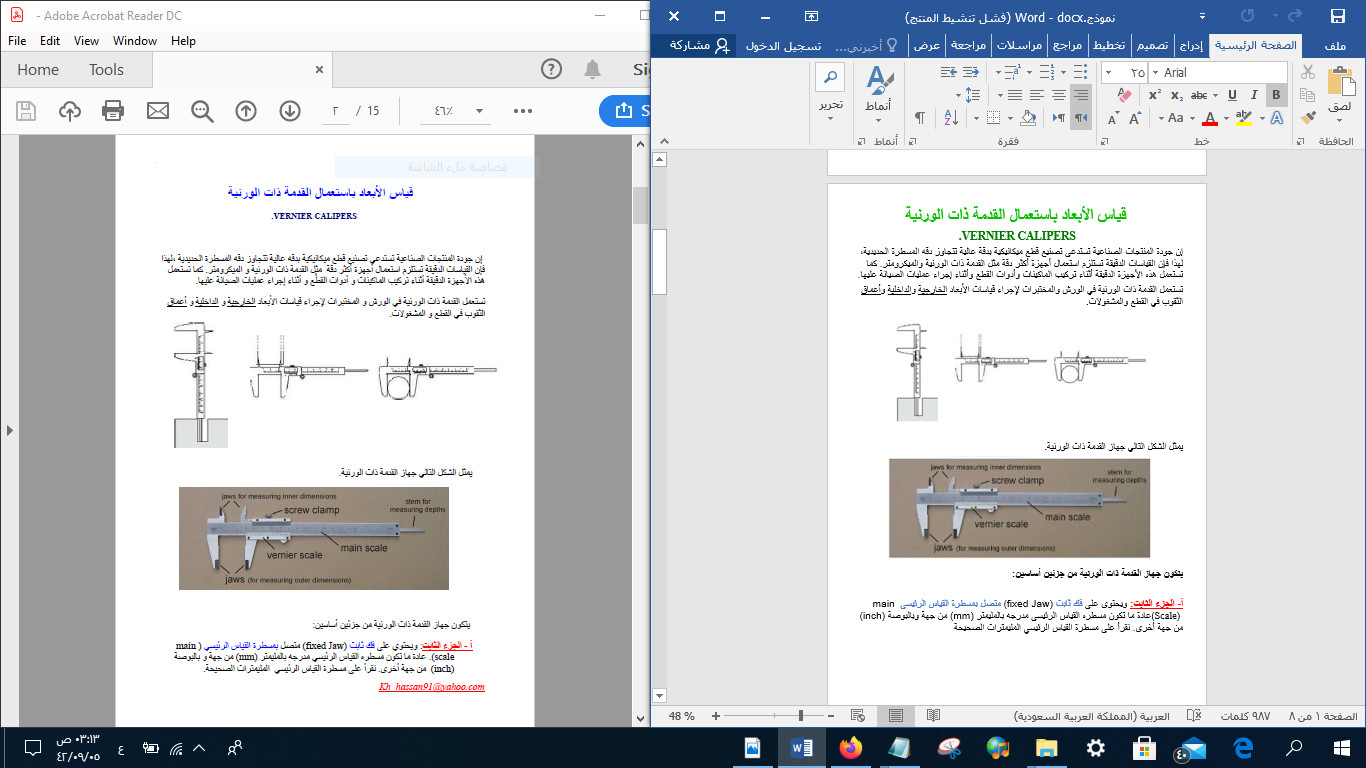This screenshot has width=1366, height=768.
Task: Zoom out with the magnifier icon
Action: pyautogui.click(x=201, y=111)
